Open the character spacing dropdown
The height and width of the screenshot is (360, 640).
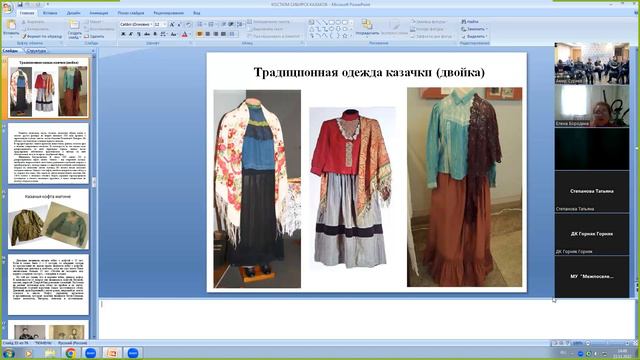[164, 34]
